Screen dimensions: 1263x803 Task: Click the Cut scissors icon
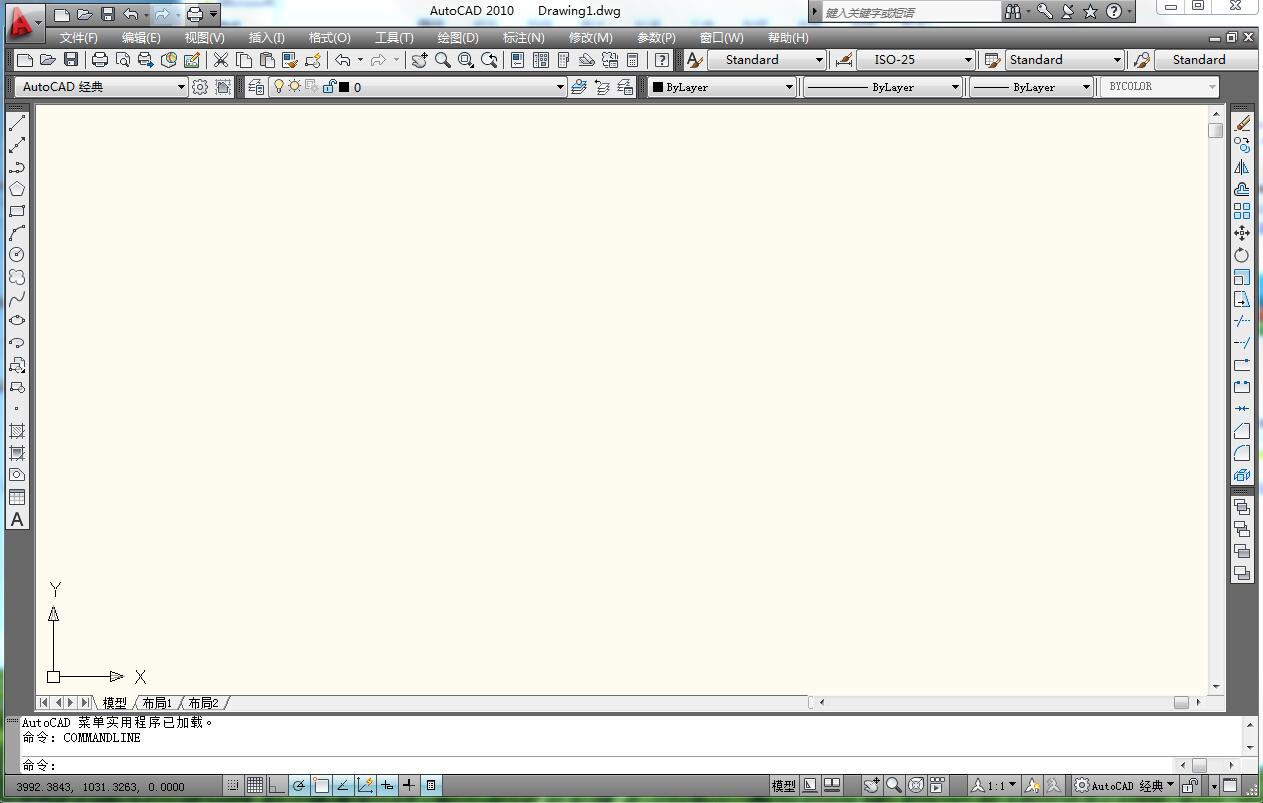221,60
